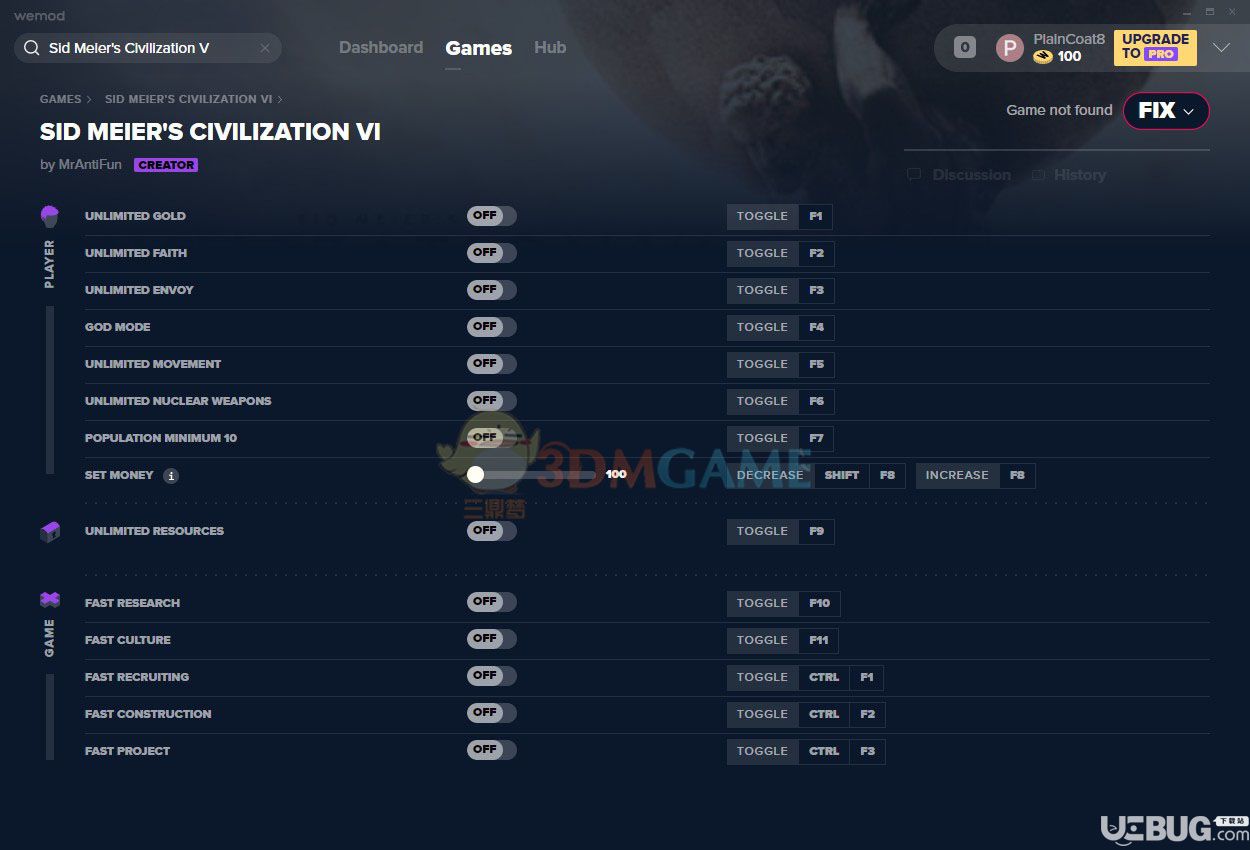The width and height of the screenshot is (1250, 850).
Task: Open MrAntiFun creator link
Action: coord(90,165)
